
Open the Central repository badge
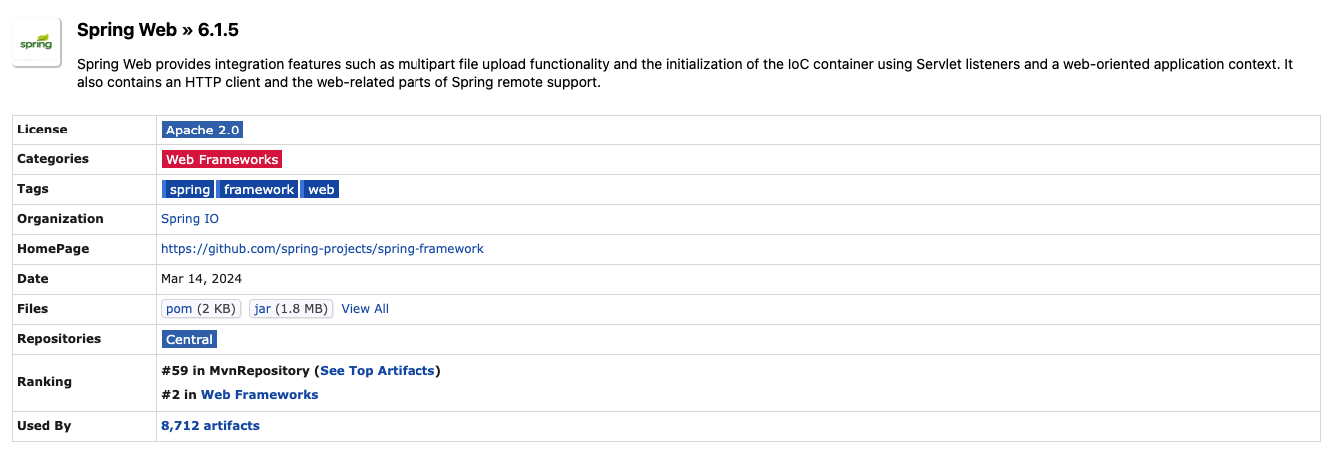coord(189,340)
